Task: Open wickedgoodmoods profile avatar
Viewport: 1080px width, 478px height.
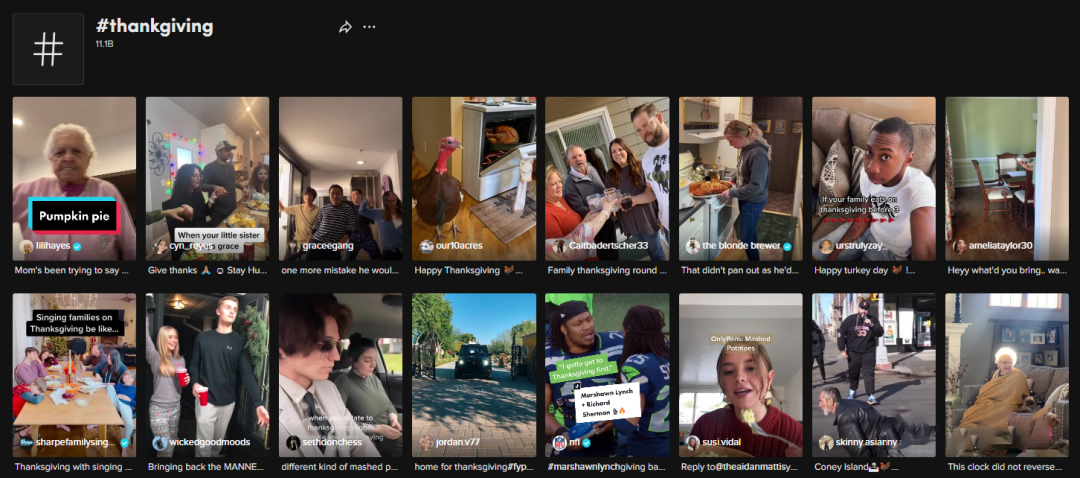Action: [160, 443]
